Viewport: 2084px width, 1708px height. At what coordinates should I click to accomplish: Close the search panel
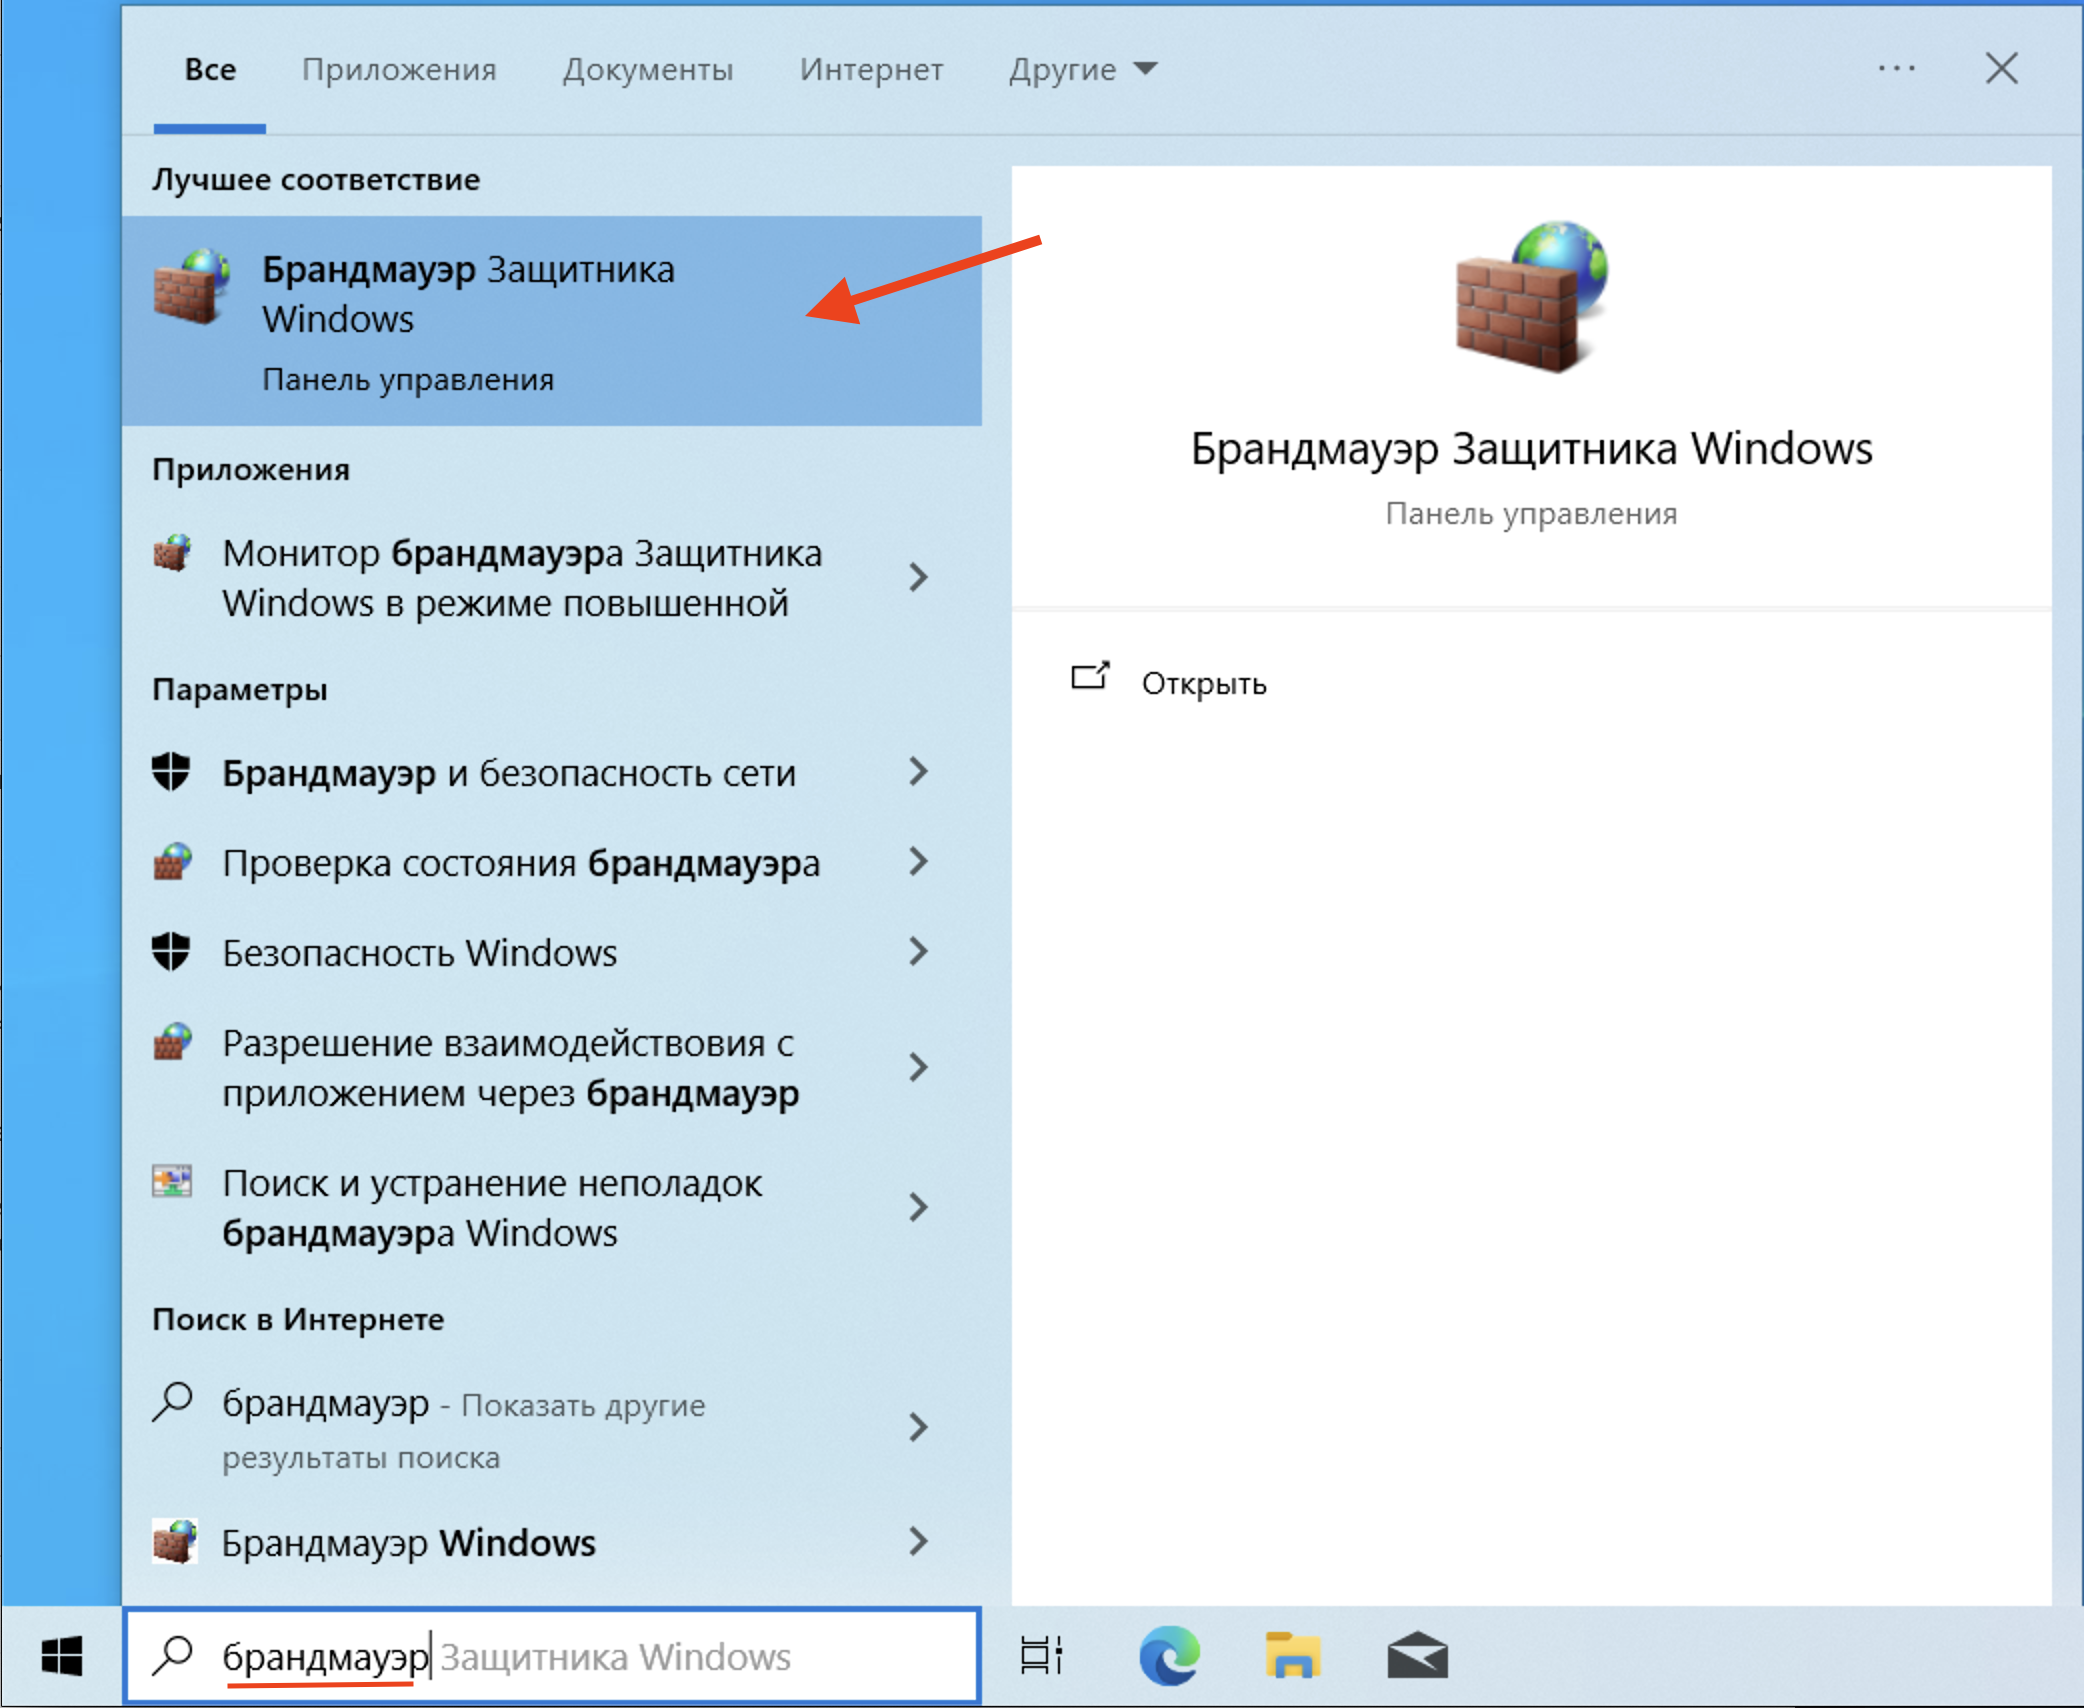tap(2001, 68)
